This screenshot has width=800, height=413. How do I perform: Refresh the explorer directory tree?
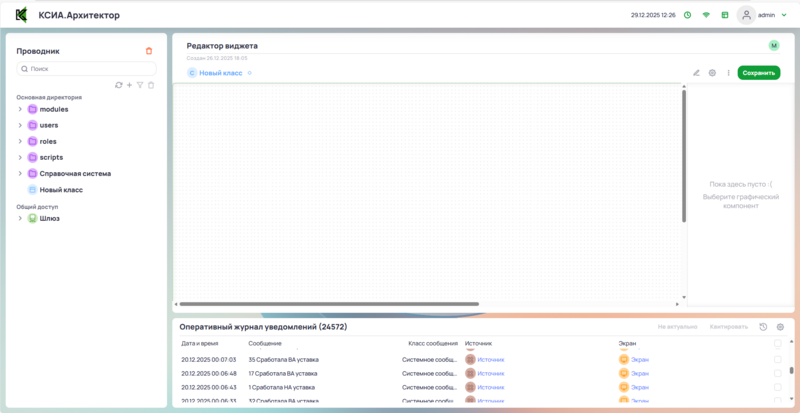pos(119,85)
